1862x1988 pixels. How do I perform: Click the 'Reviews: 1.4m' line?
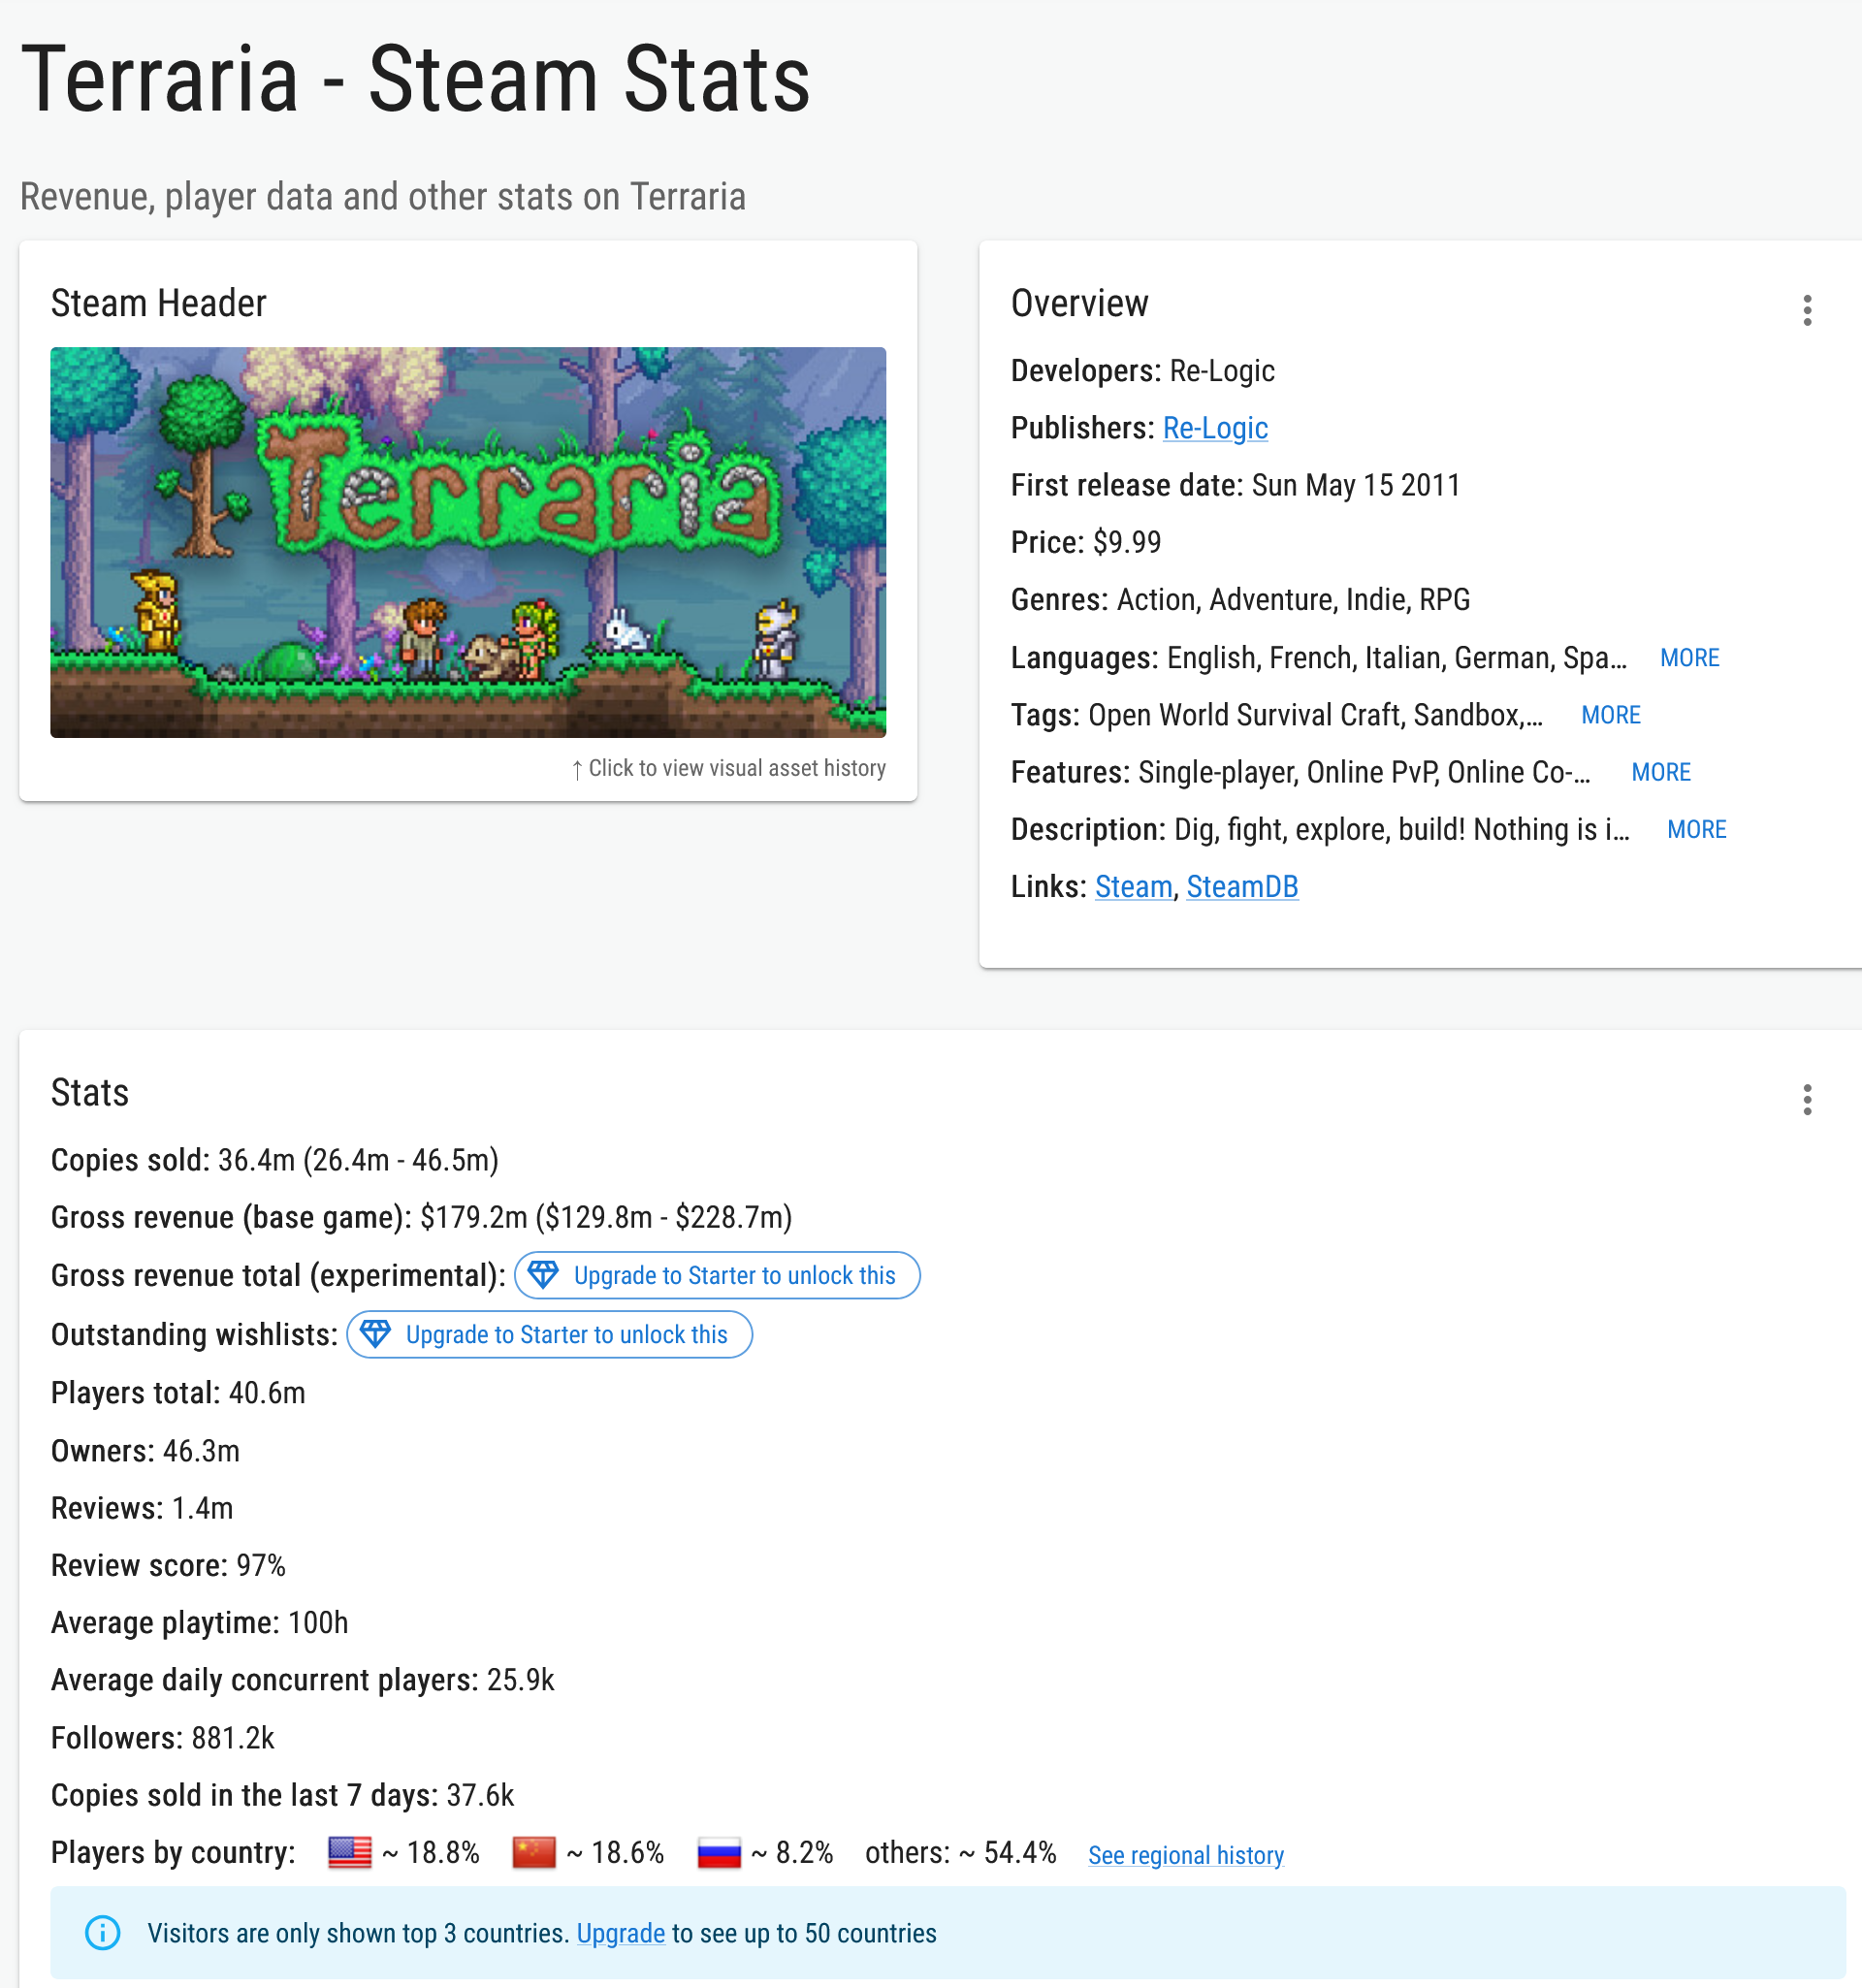(142, 1507)
